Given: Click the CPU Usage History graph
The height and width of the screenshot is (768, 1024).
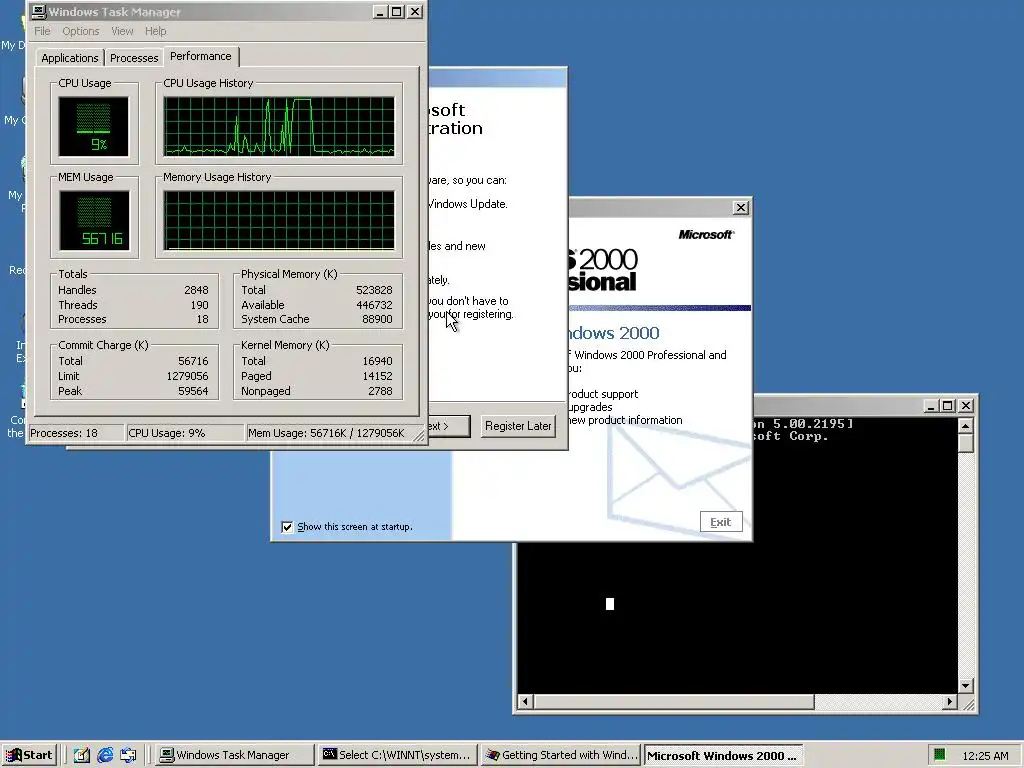Looking at the screenshot, I should coord(279,127).
